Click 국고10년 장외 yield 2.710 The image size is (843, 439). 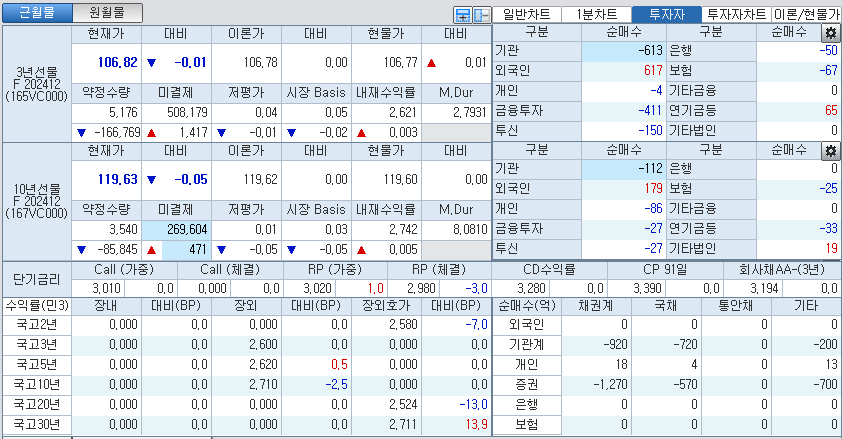pyautogui.click(x=263, y=384)
